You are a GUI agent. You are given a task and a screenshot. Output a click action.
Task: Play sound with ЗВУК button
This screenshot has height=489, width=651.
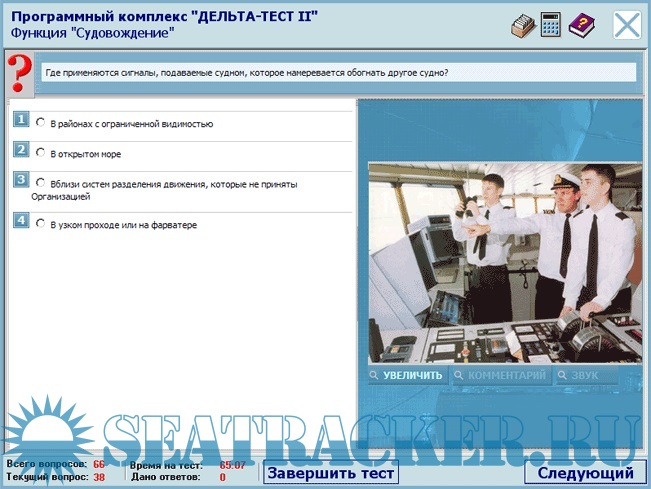coord(586,376)
